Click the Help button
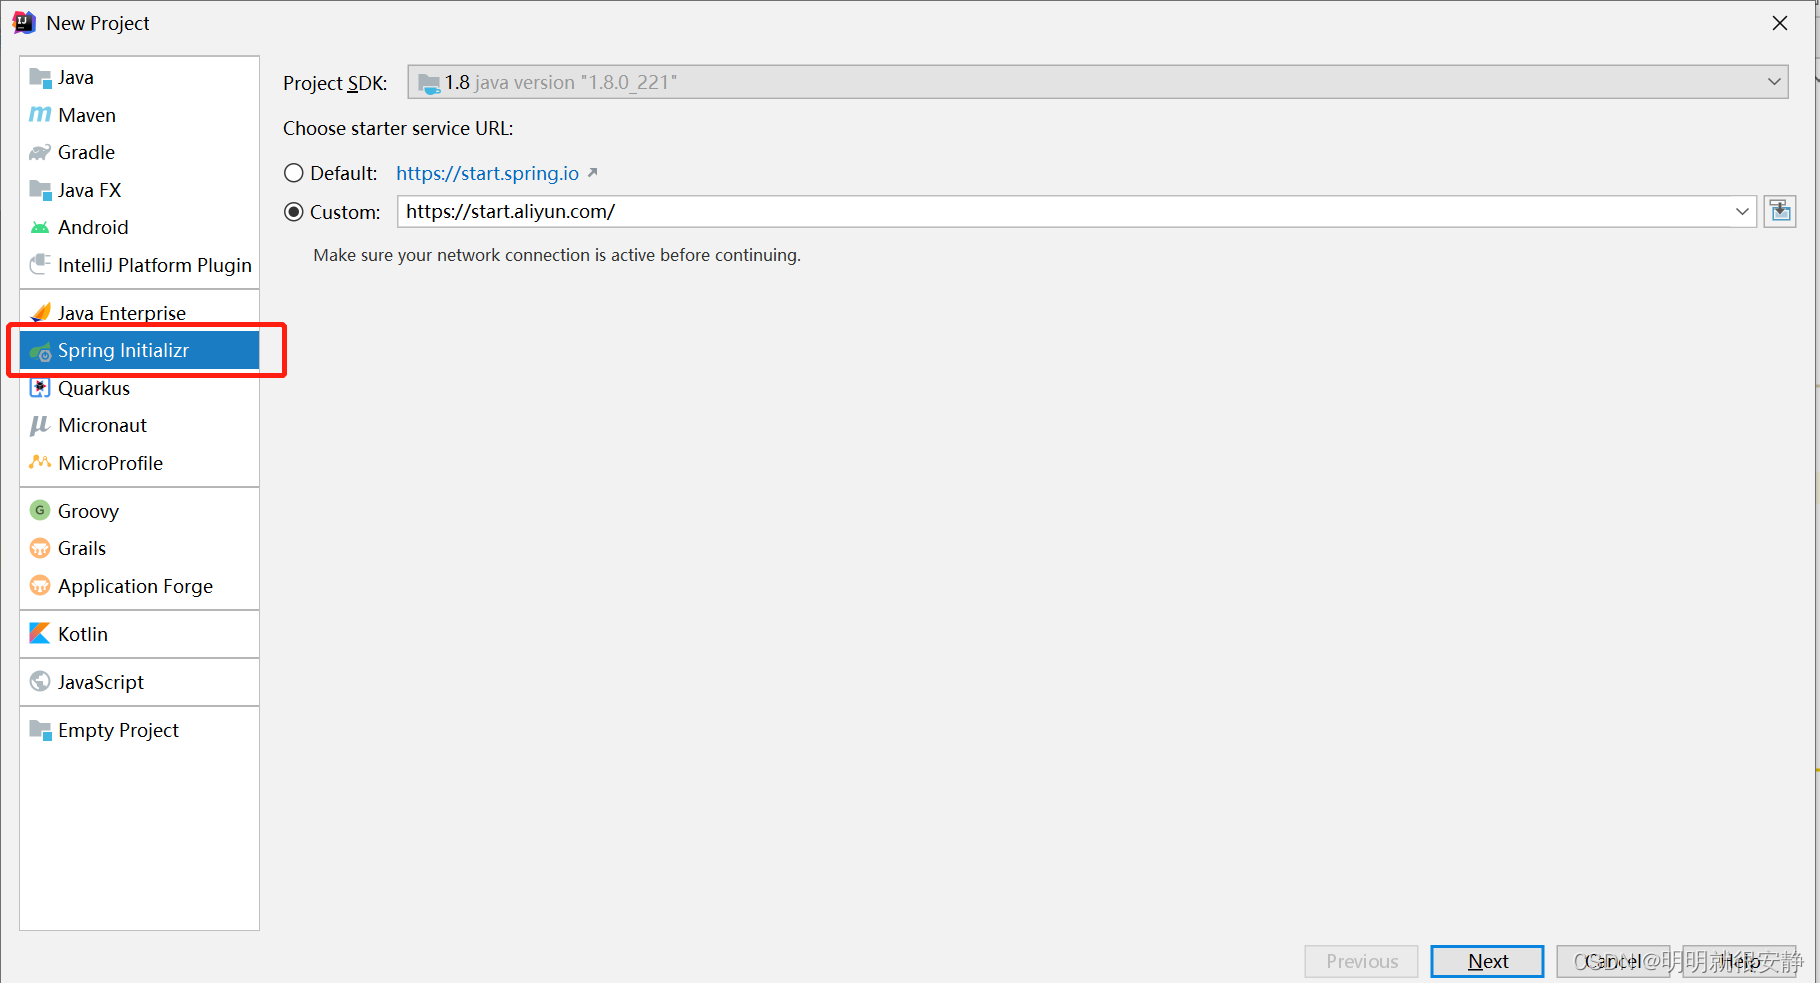 [1739, 961]
